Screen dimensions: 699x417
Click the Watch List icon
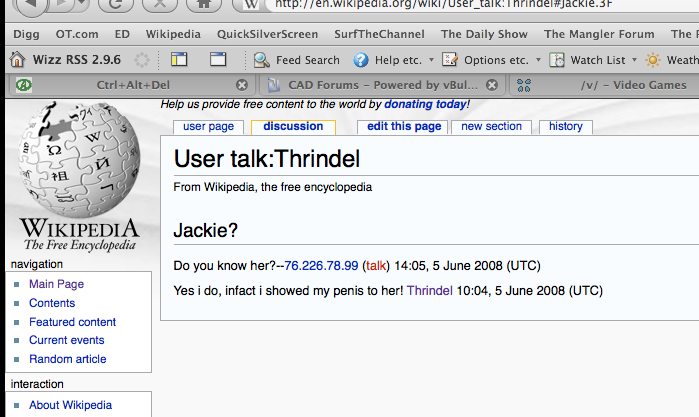tap(557, 60)
